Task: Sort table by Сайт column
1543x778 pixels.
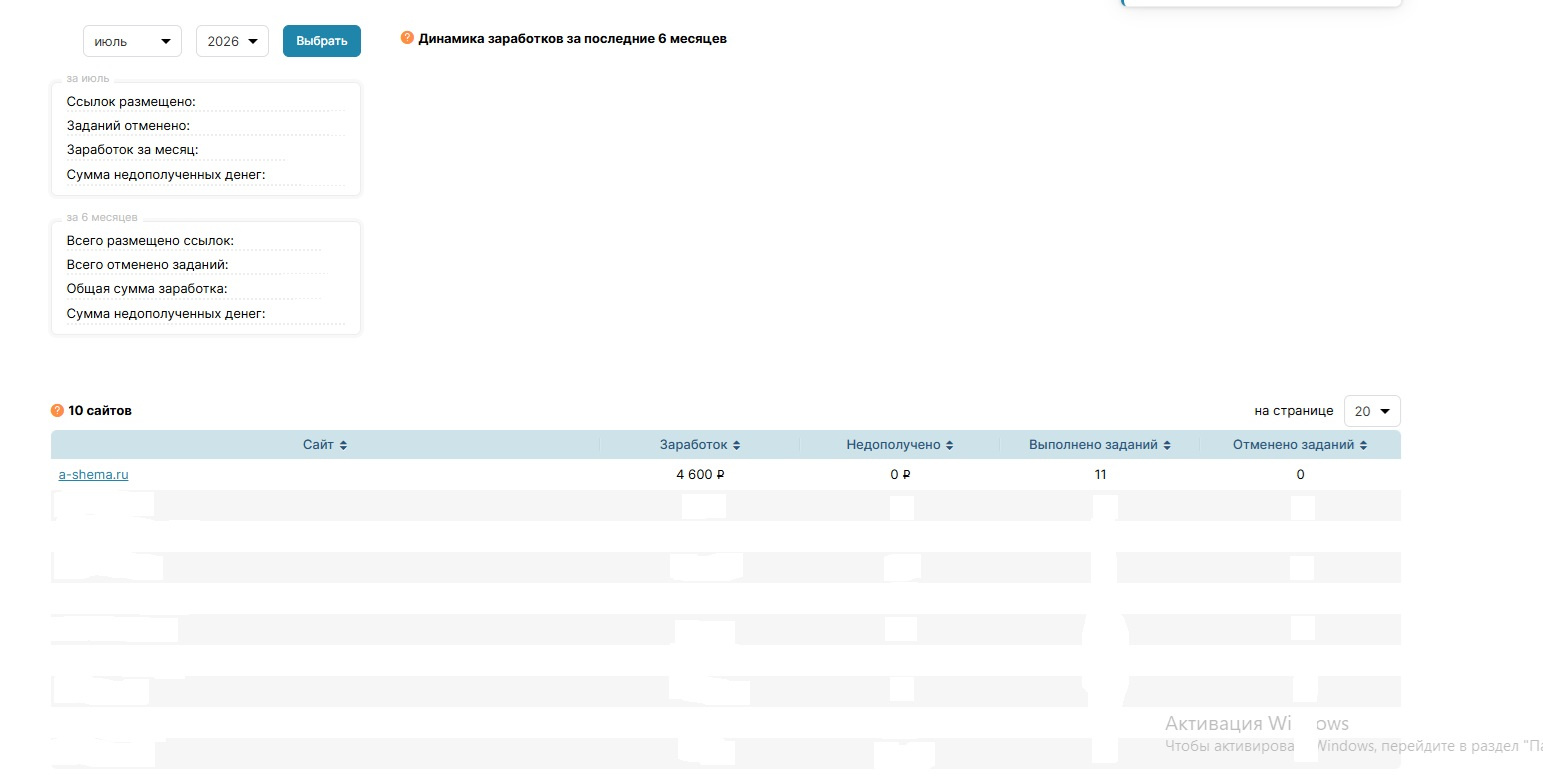Action: pyautogui.click(x=325, y=445)
